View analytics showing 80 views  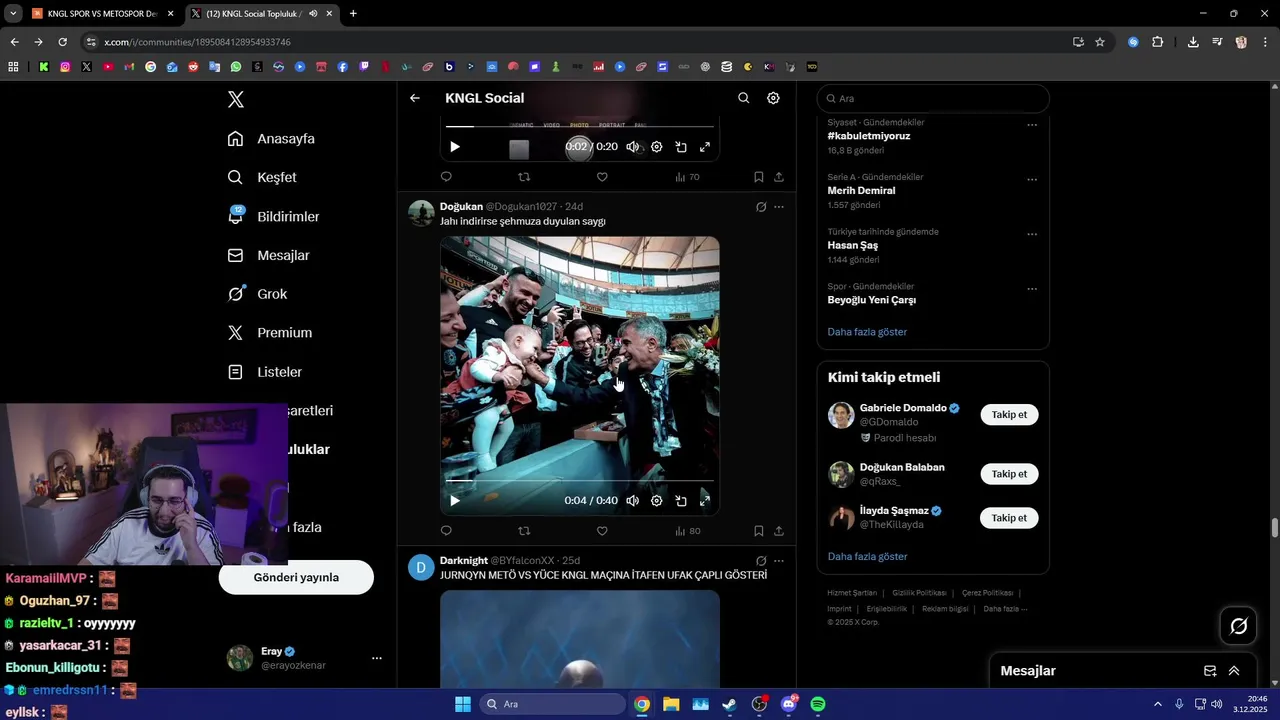[687, 531]
